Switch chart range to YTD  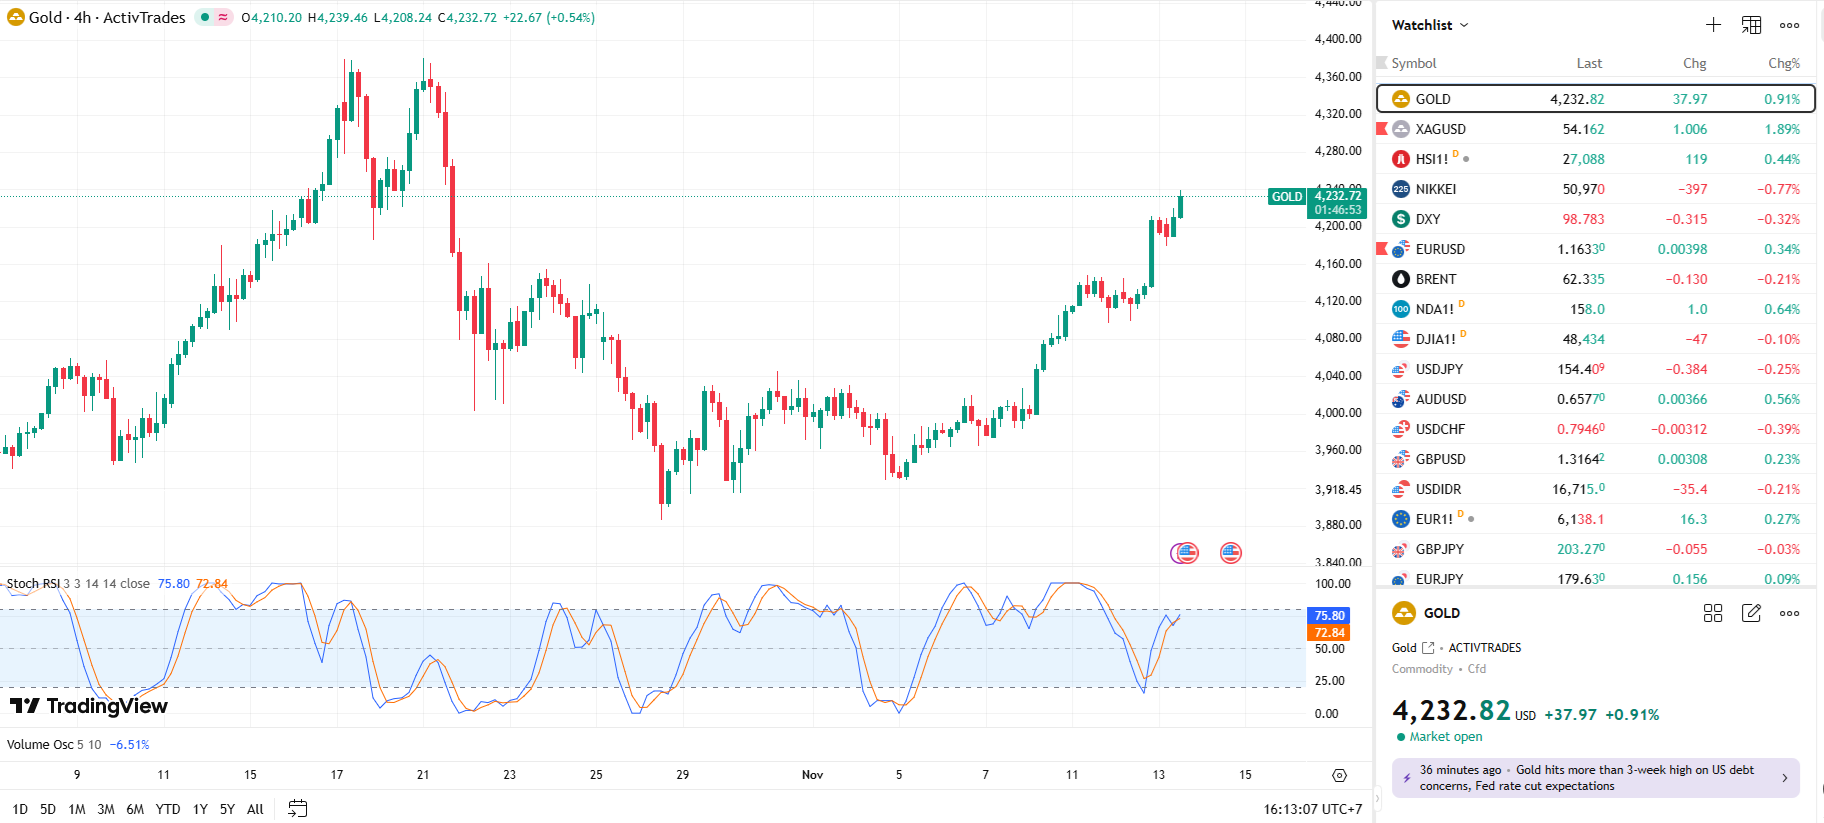pos(168,809)
